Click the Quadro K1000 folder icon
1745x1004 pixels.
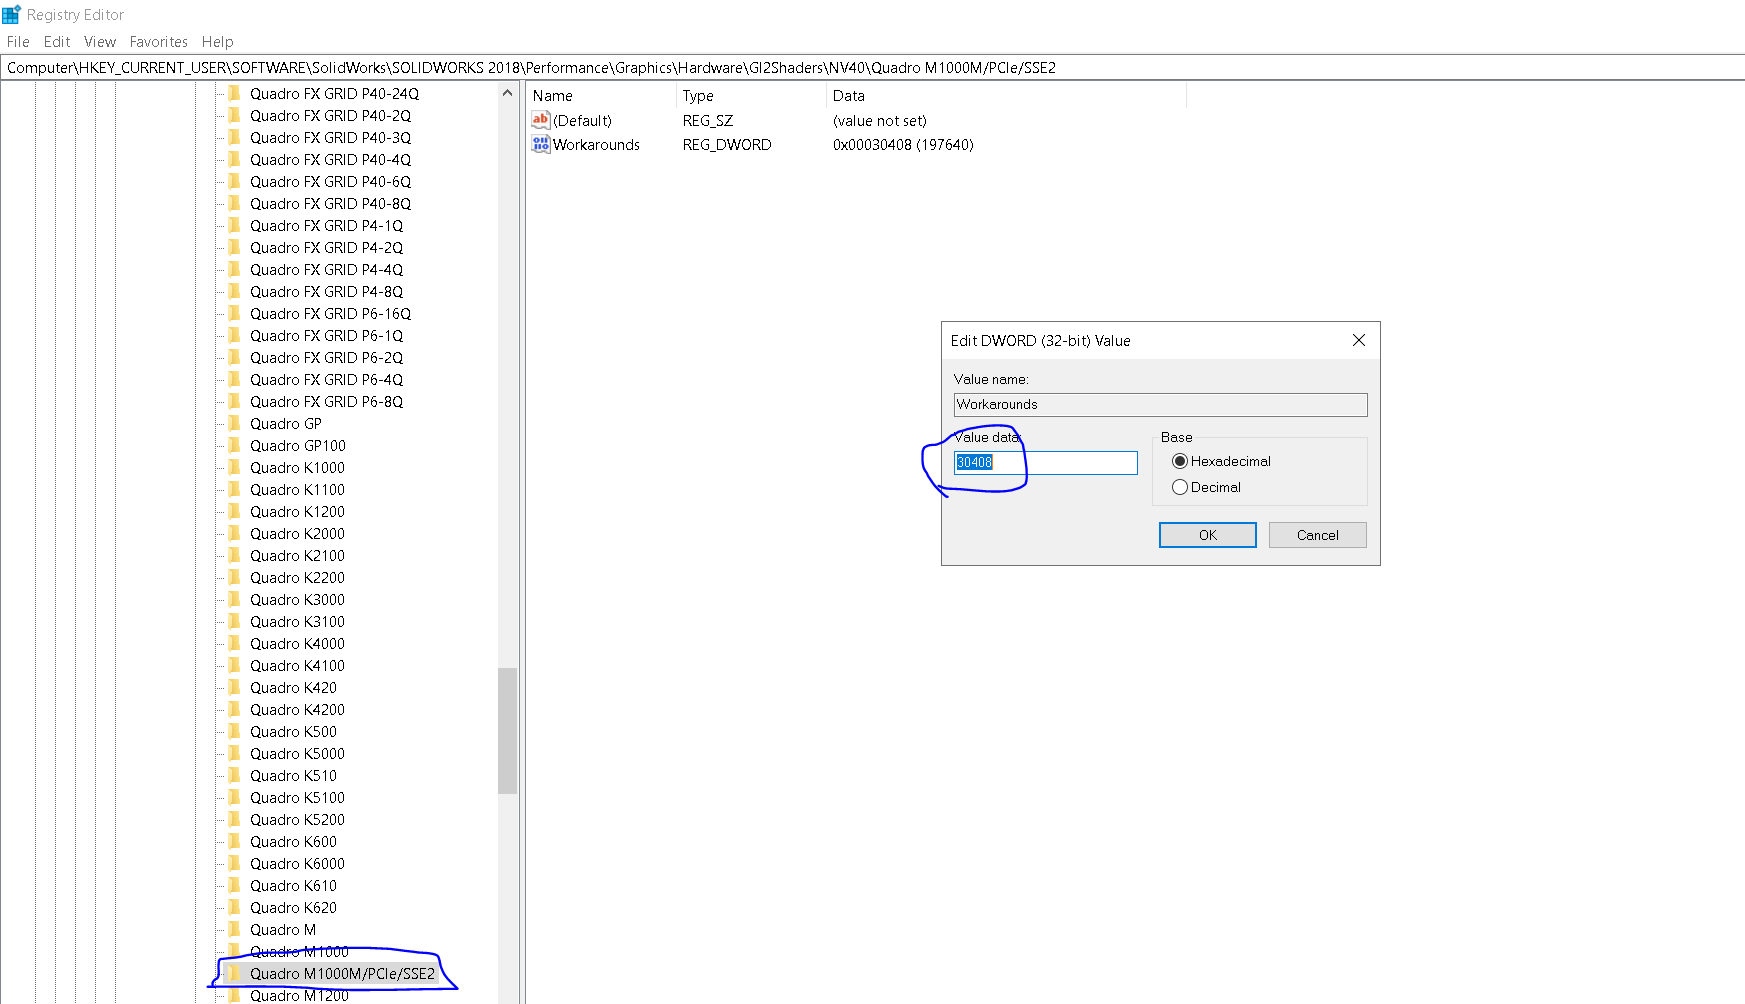point(234,467)
